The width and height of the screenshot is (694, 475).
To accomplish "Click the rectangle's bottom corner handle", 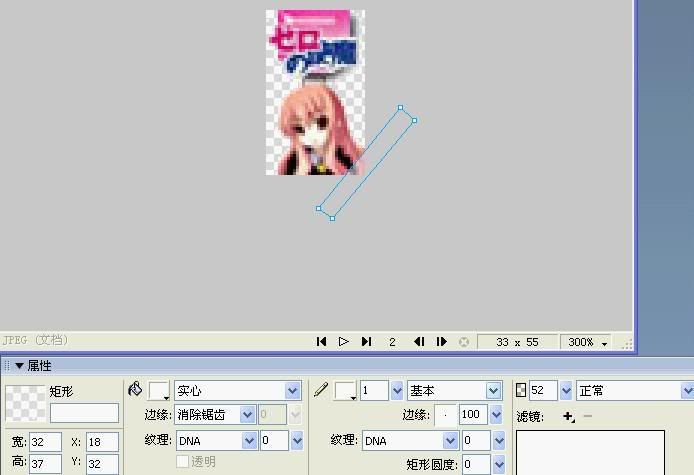I will (332, 218).
